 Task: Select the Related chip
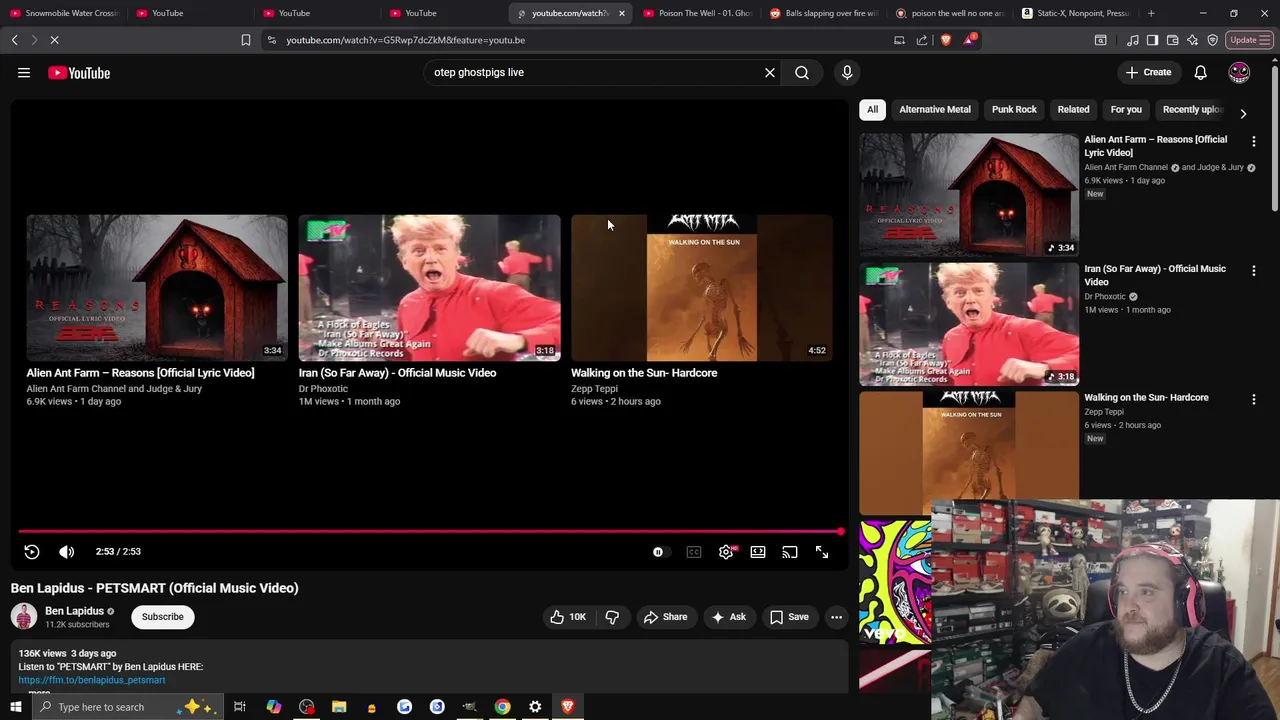click(x=1073, y=110)
